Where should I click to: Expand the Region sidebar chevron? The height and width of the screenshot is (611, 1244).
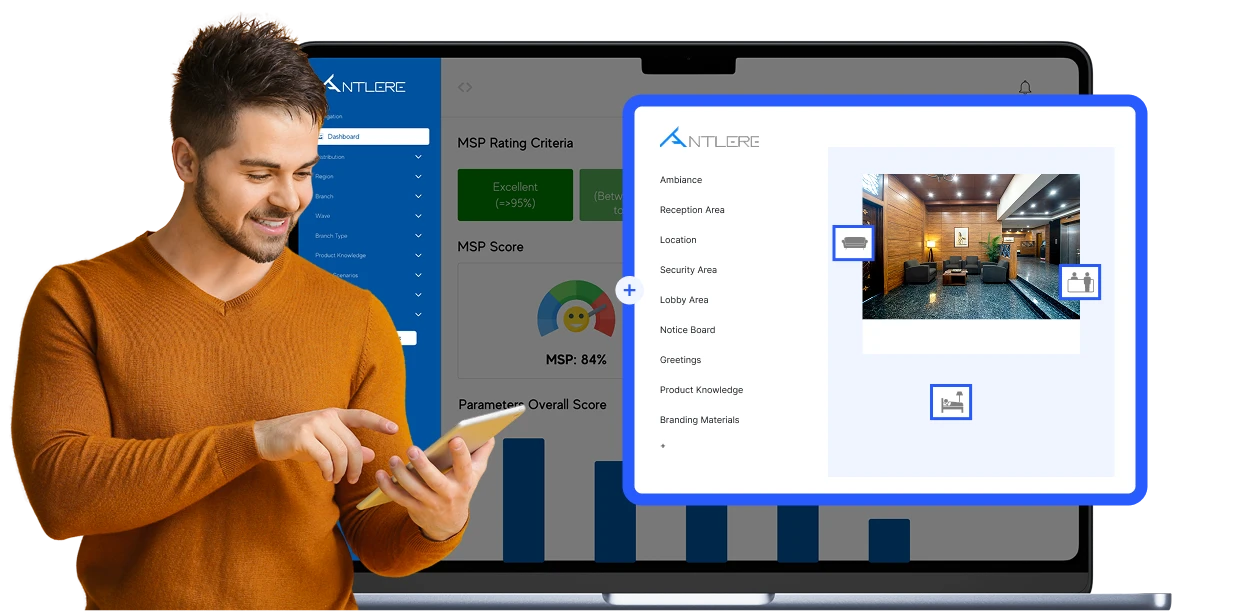(x=418, y=177)
